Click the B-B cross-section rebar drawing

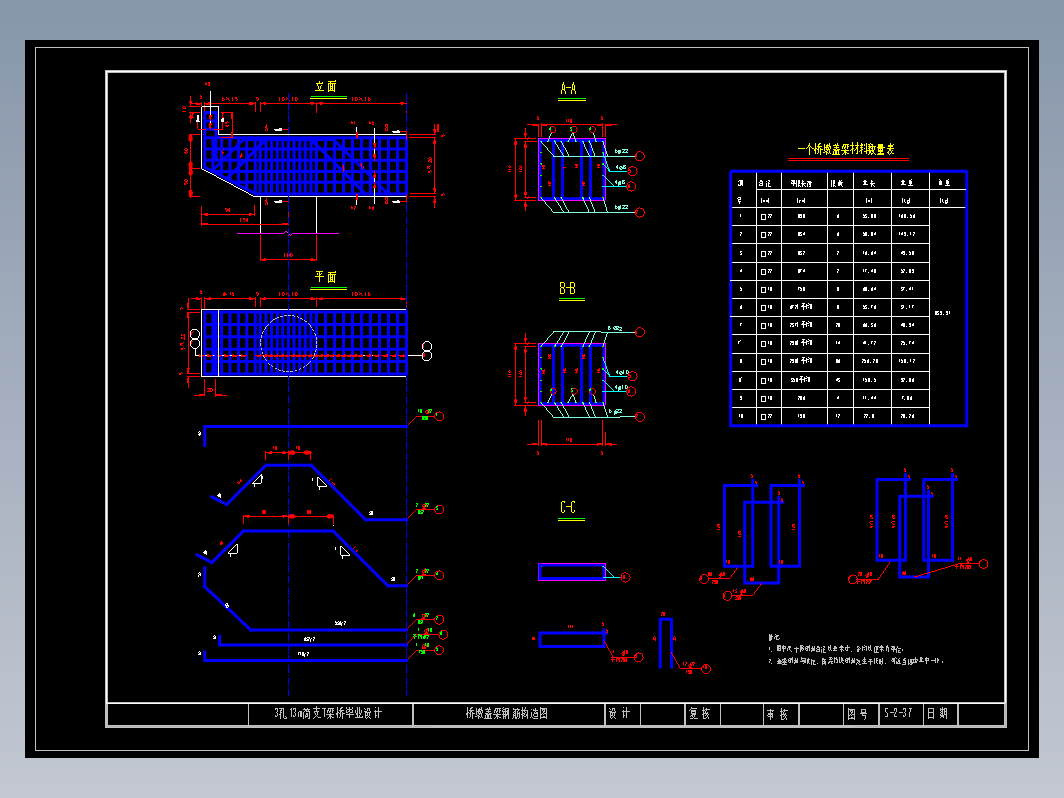pyautogui.click(x=571, y=375)
